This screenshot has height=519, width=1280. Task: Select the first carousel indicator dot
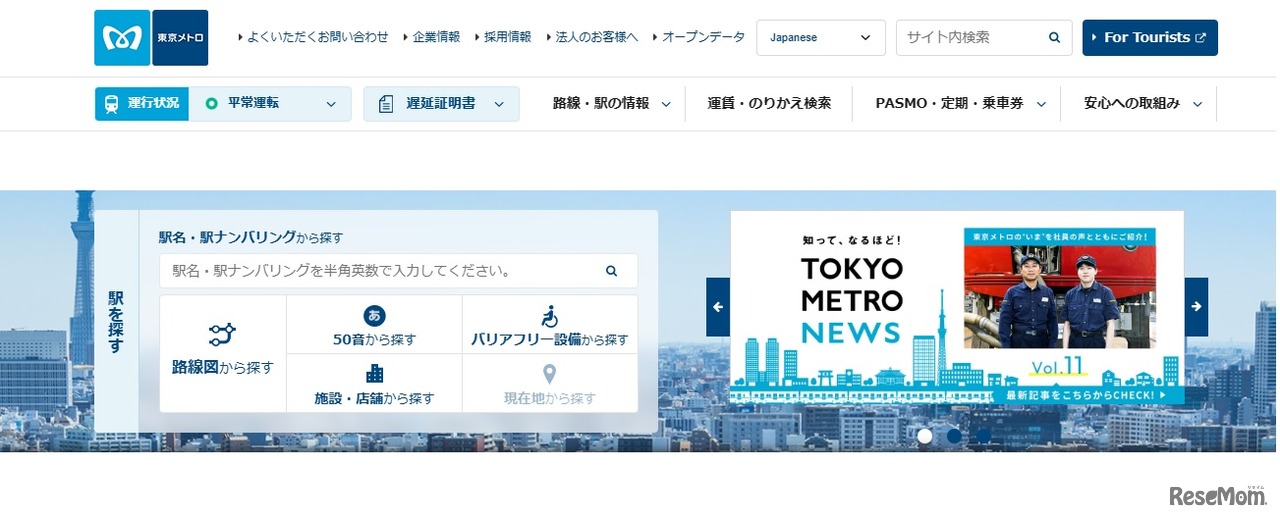click(925, 436)
